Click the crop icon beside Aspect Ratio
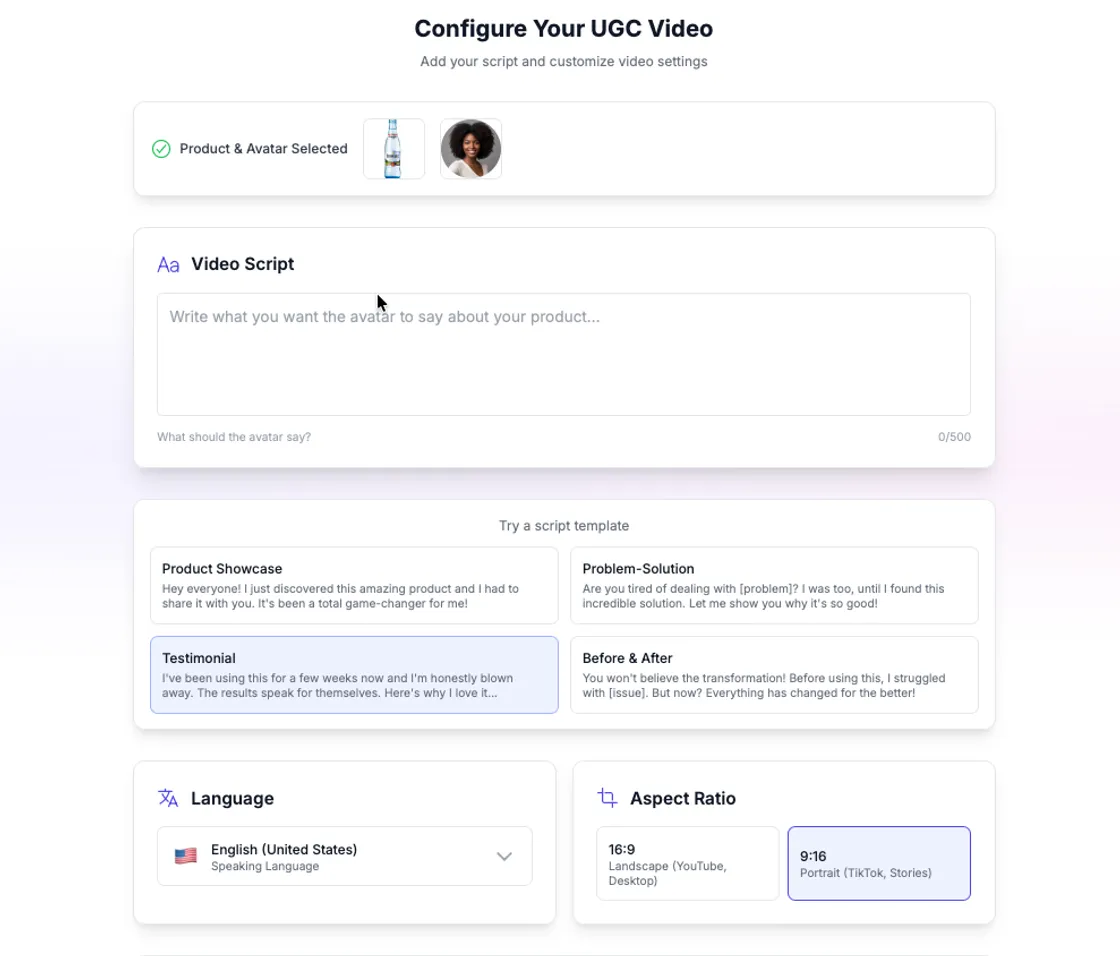This screenshot has width=1120, height=956. (x=607, y=798)
